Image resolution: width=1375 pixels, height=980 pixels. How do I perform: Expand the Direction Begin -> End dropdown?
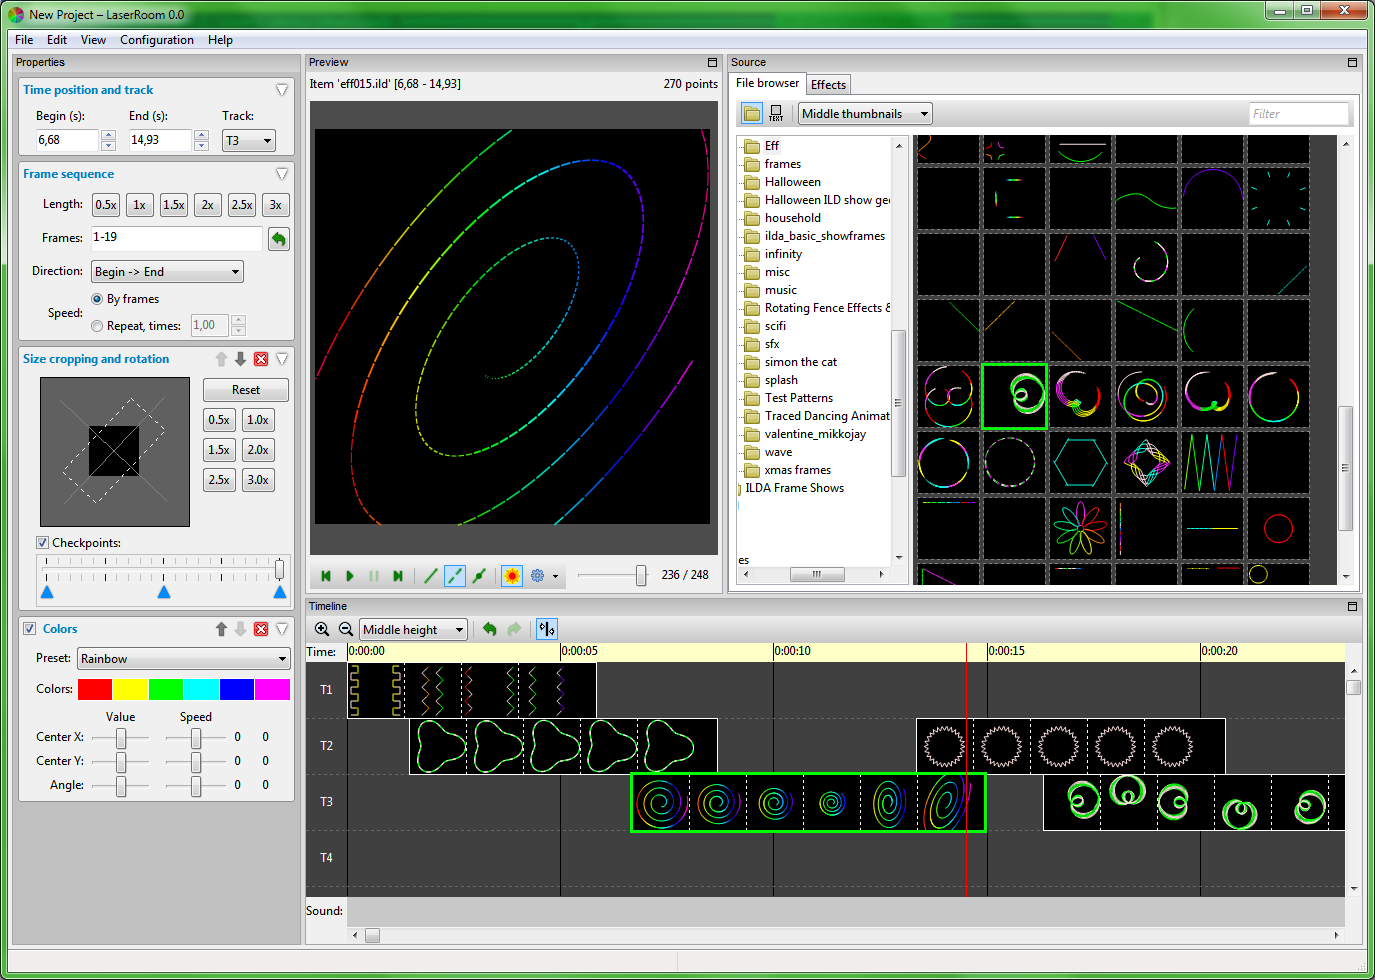(167, 272)
